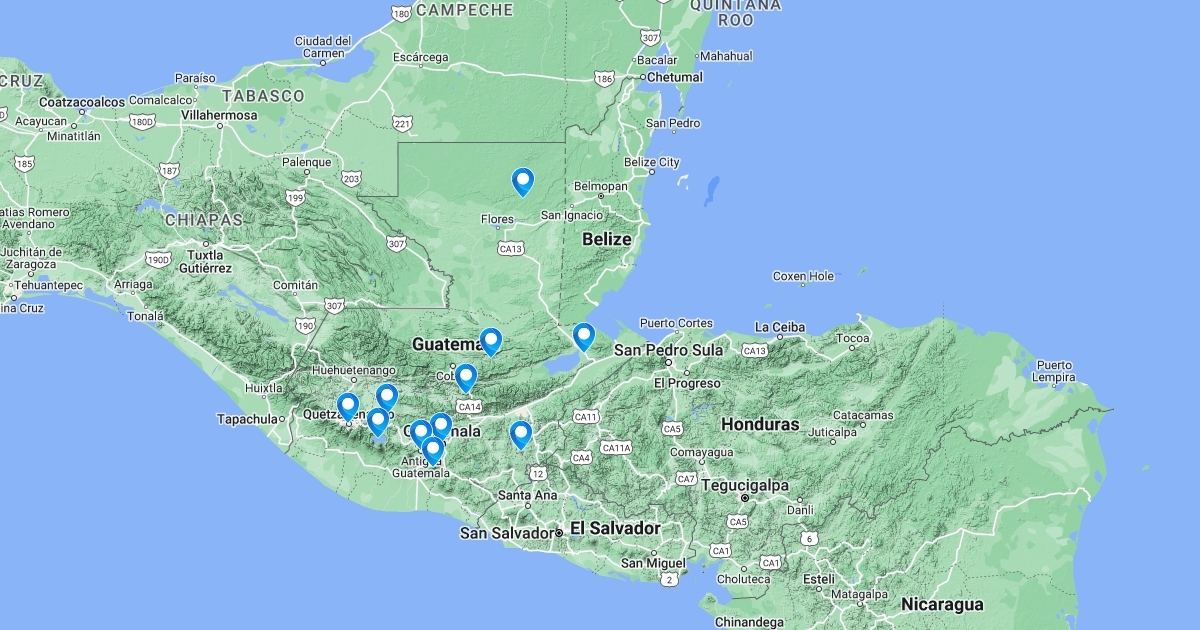Click the CA14 highway shield

point(469,406)
